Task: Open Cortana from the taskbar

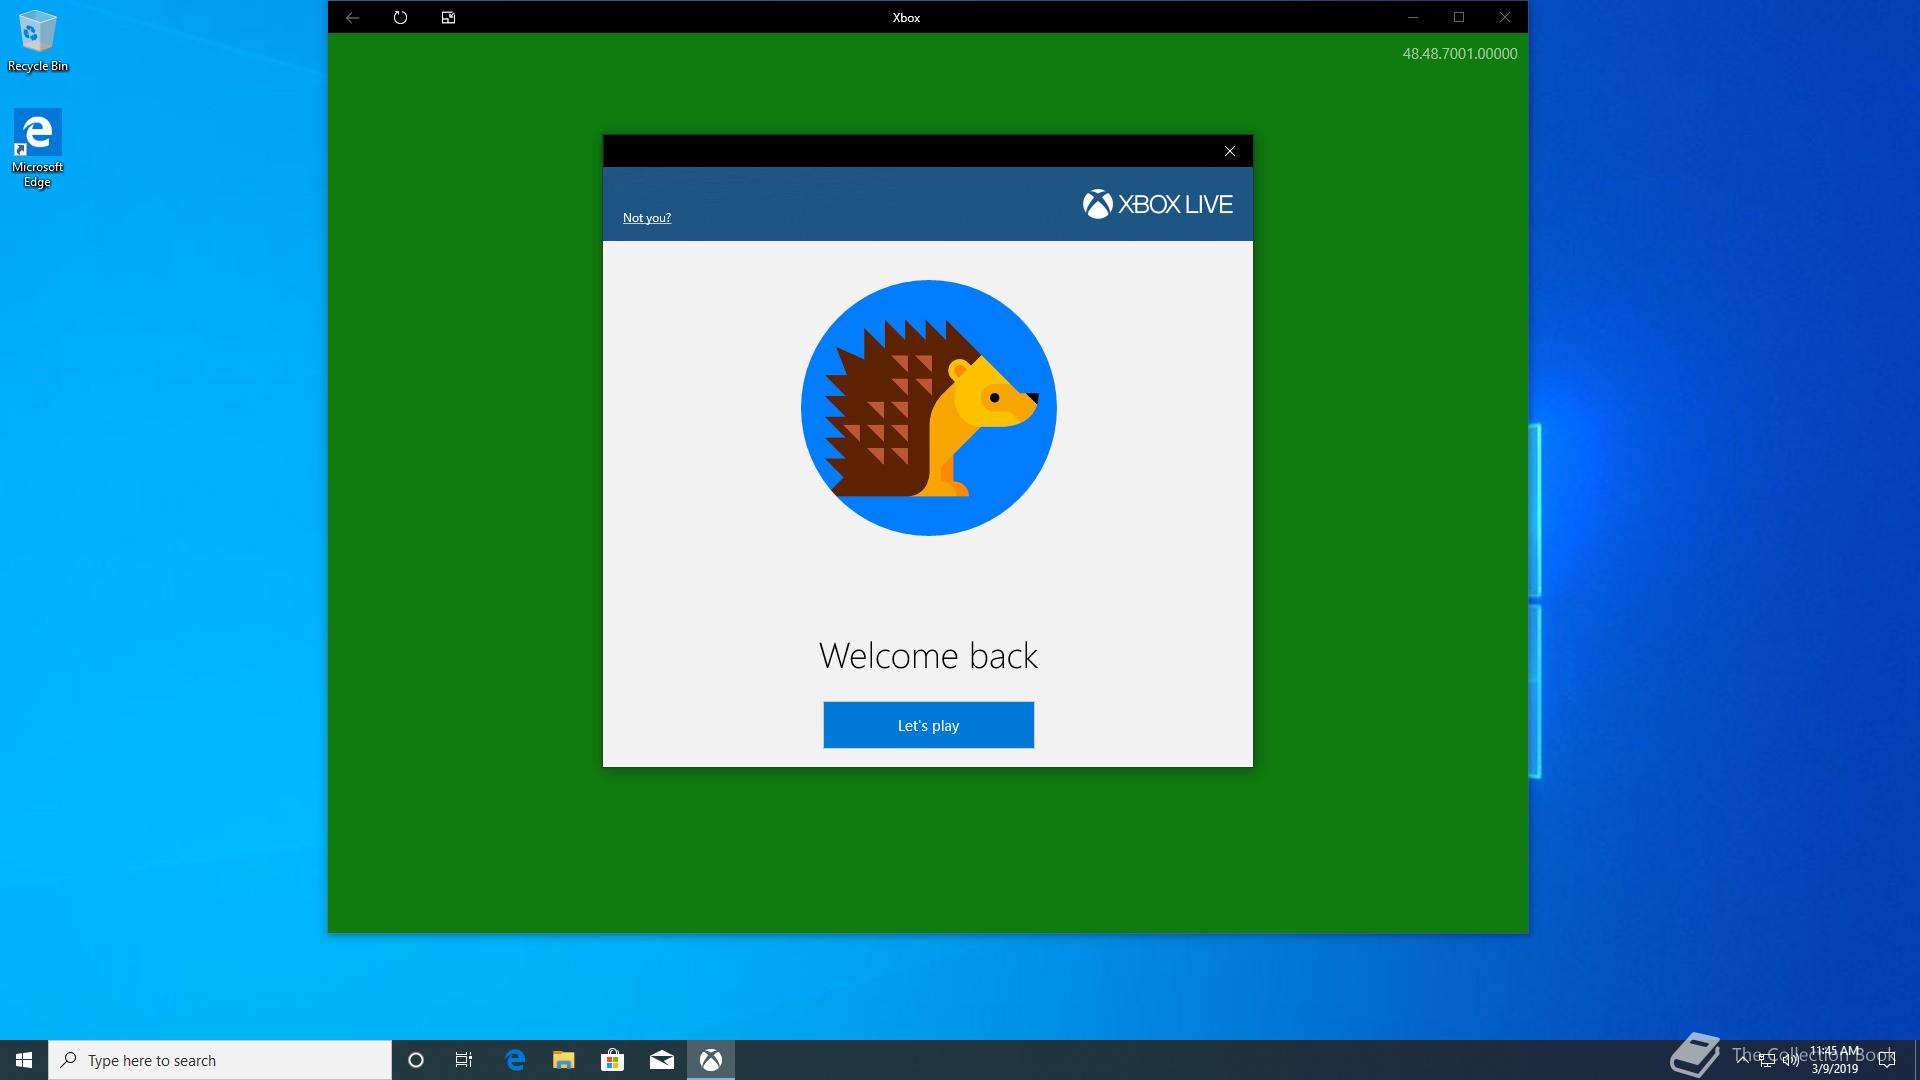Action: (416, 1060)
